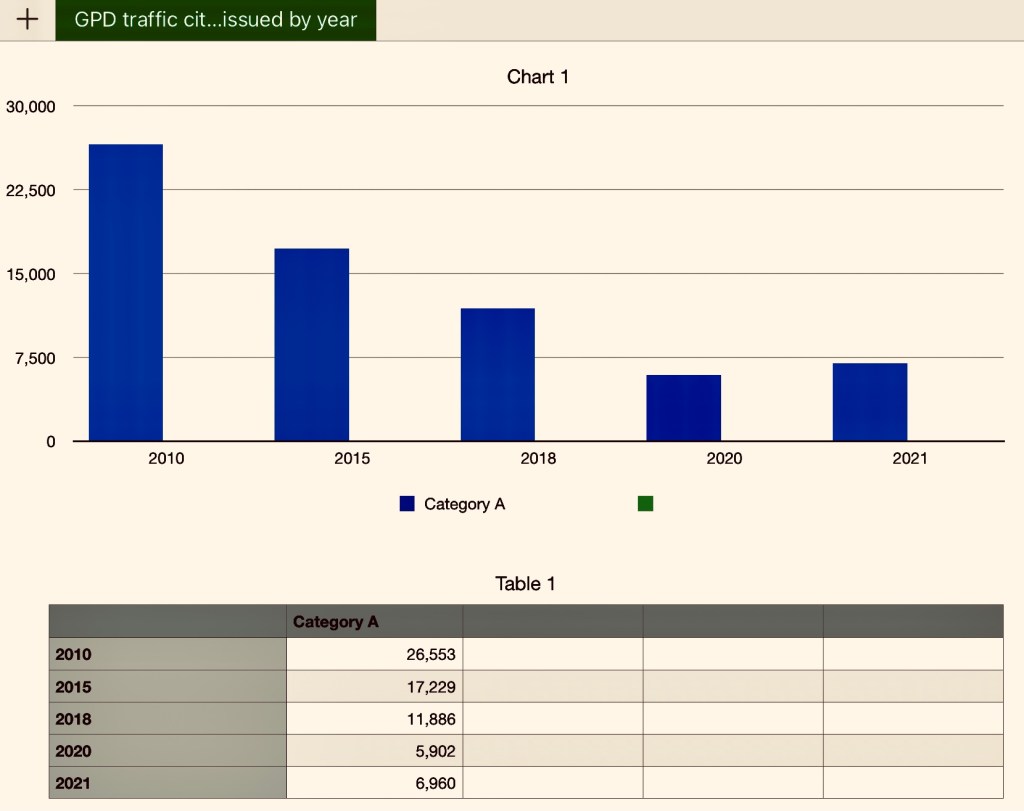Click the 2010 row header cell
This screenshot has width=1024, height=811.
click(x=167, y=655)
